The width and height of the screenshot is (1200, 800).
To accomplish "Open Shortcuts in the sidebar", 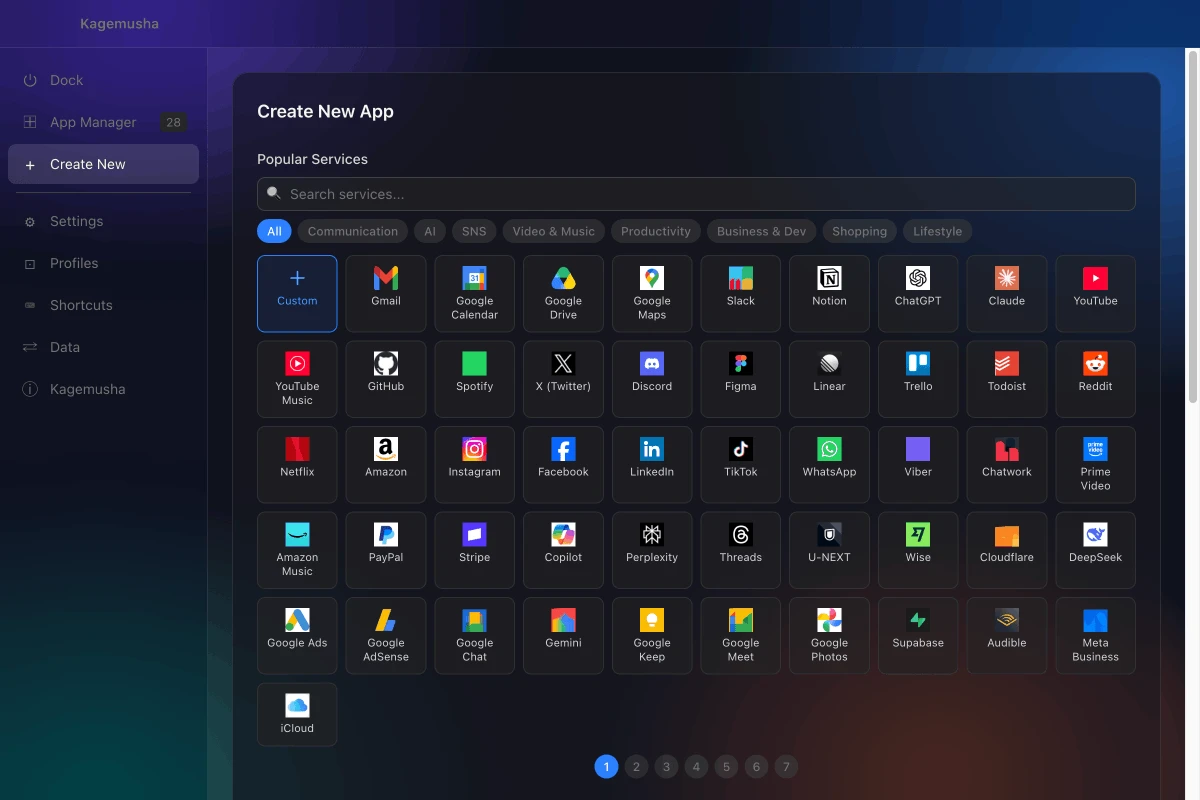I will click(x=103, y=305).
